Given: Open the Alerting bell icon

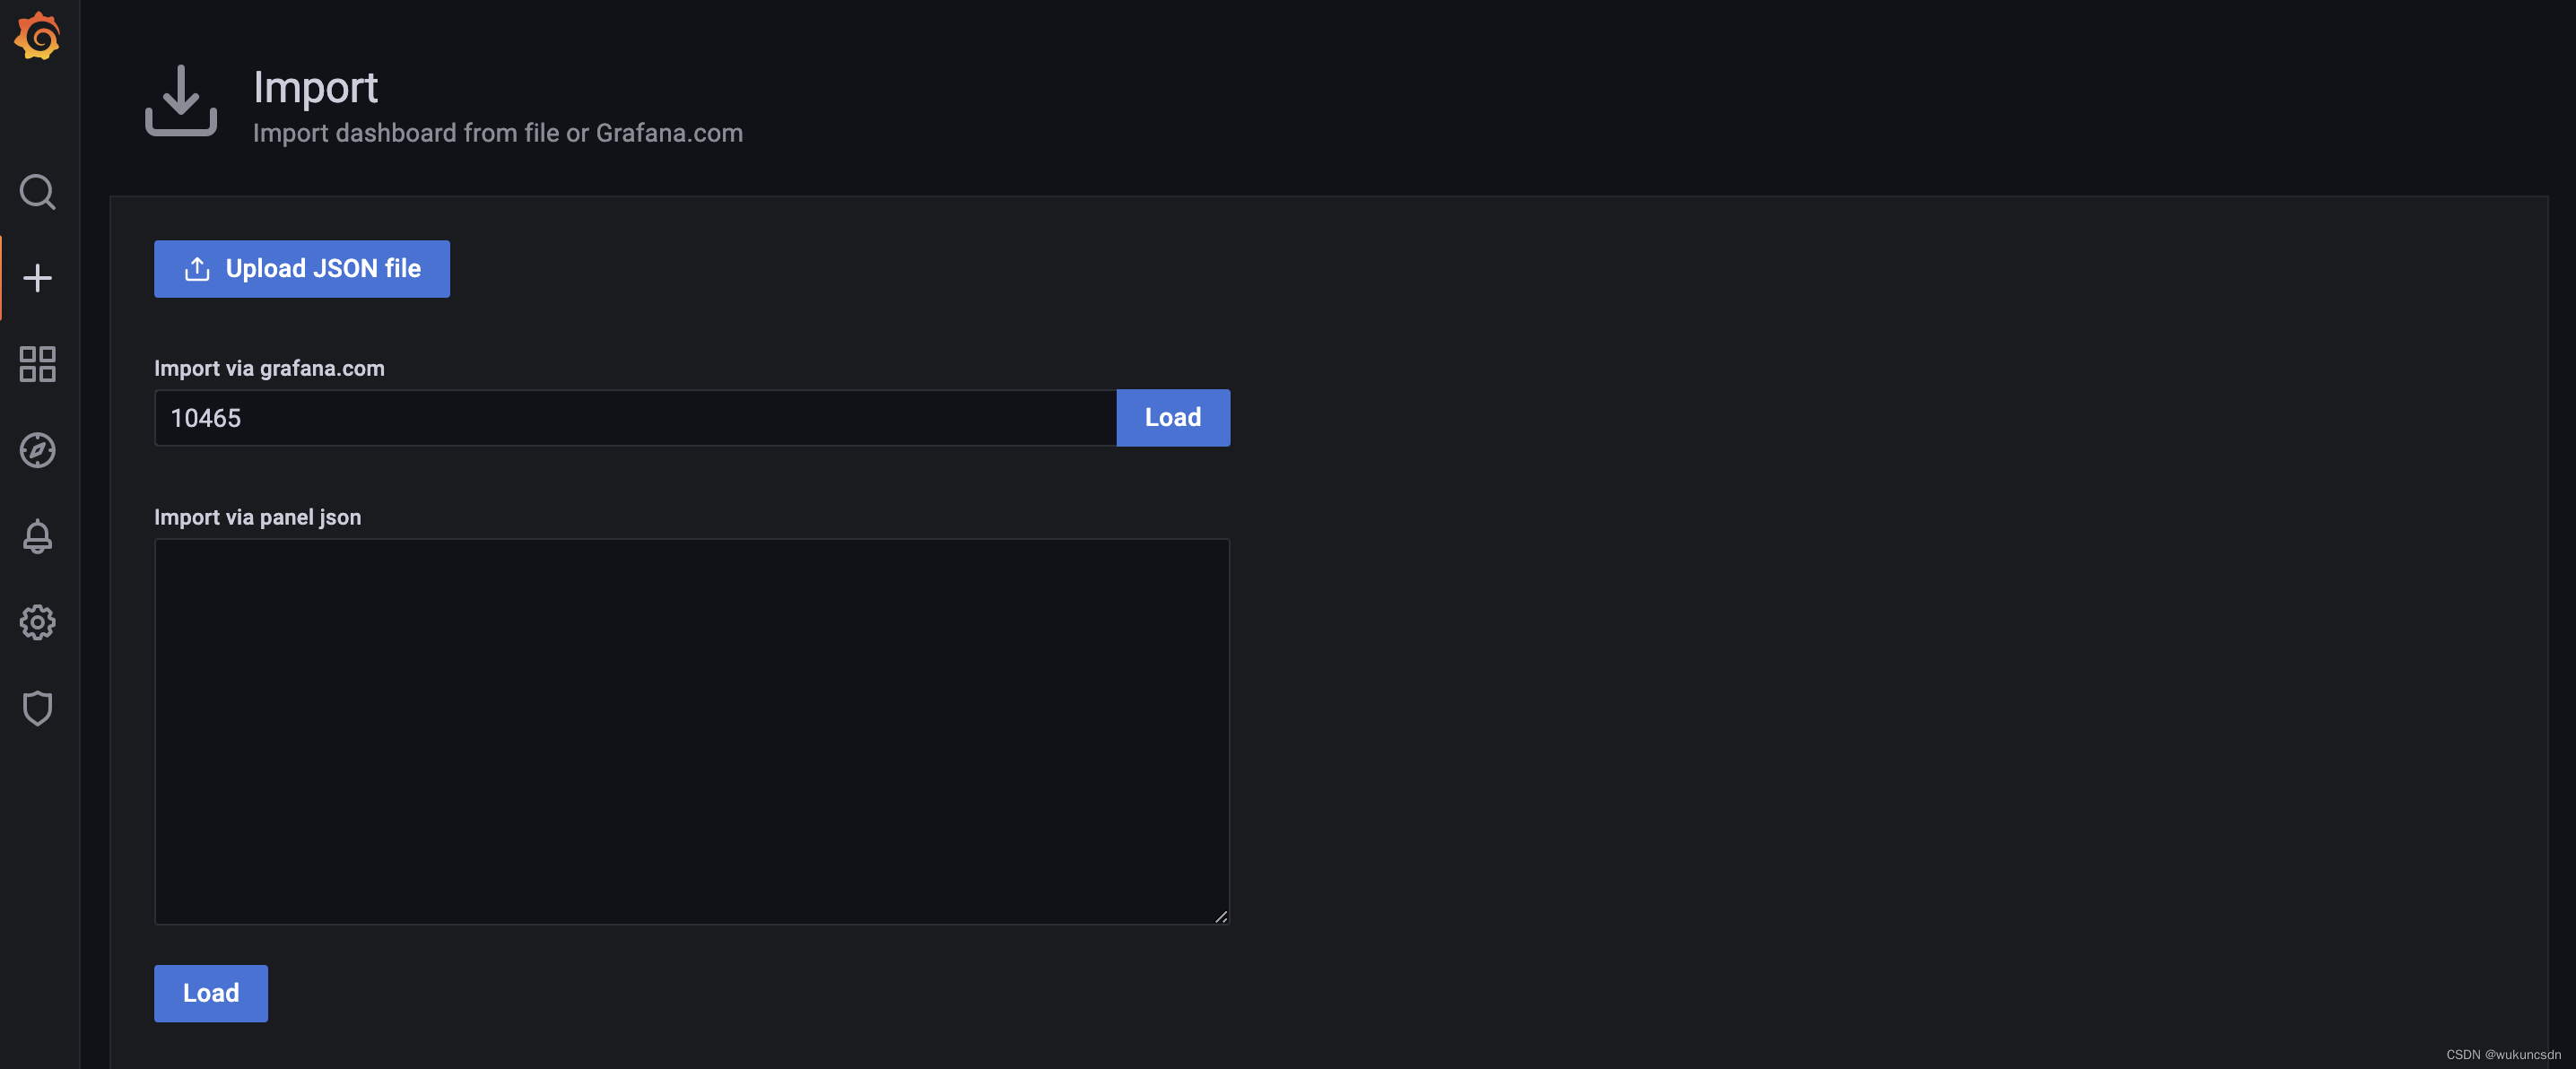Looking at the screenshot, I should (x=37, y=537).
